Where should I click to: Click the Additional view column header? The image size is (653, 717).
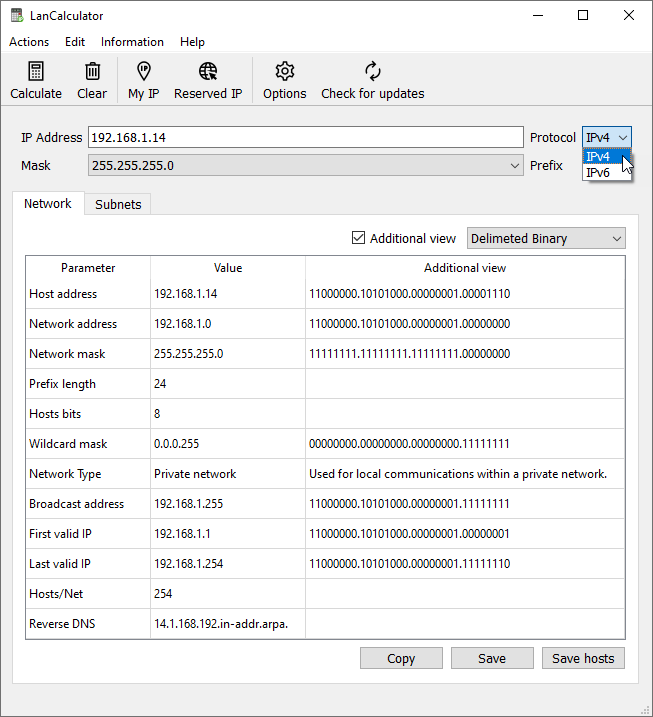[465, 268]
